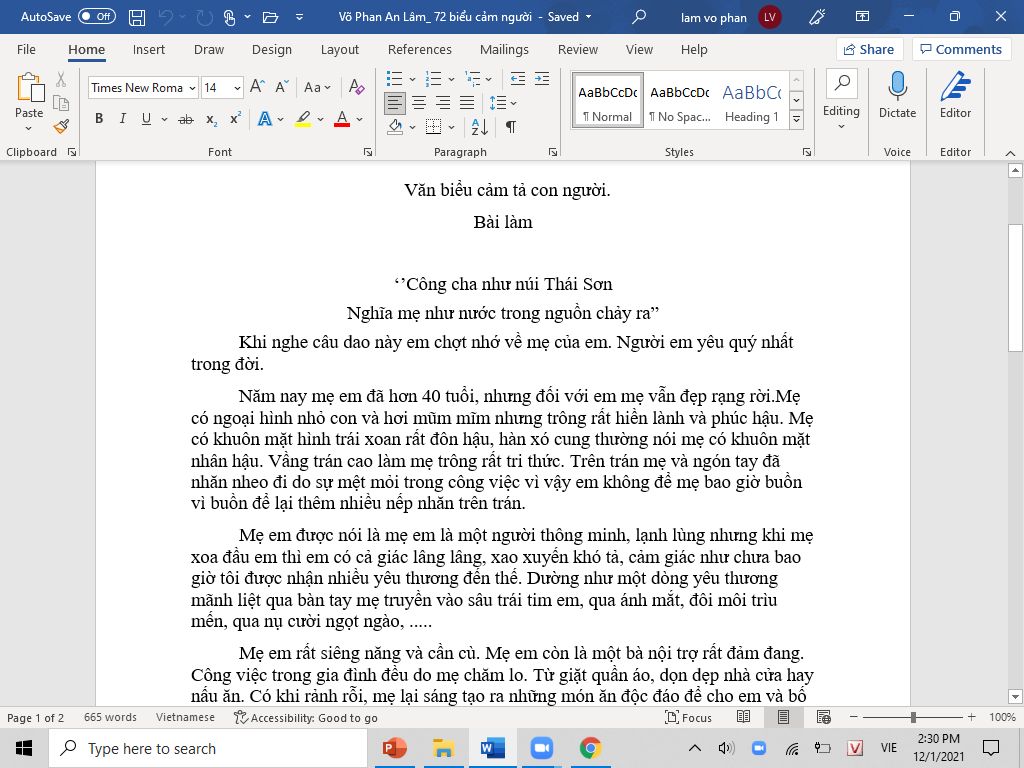Click the Numbering list icon
The image size is (1024, 768).
click(x=434, y=79)
